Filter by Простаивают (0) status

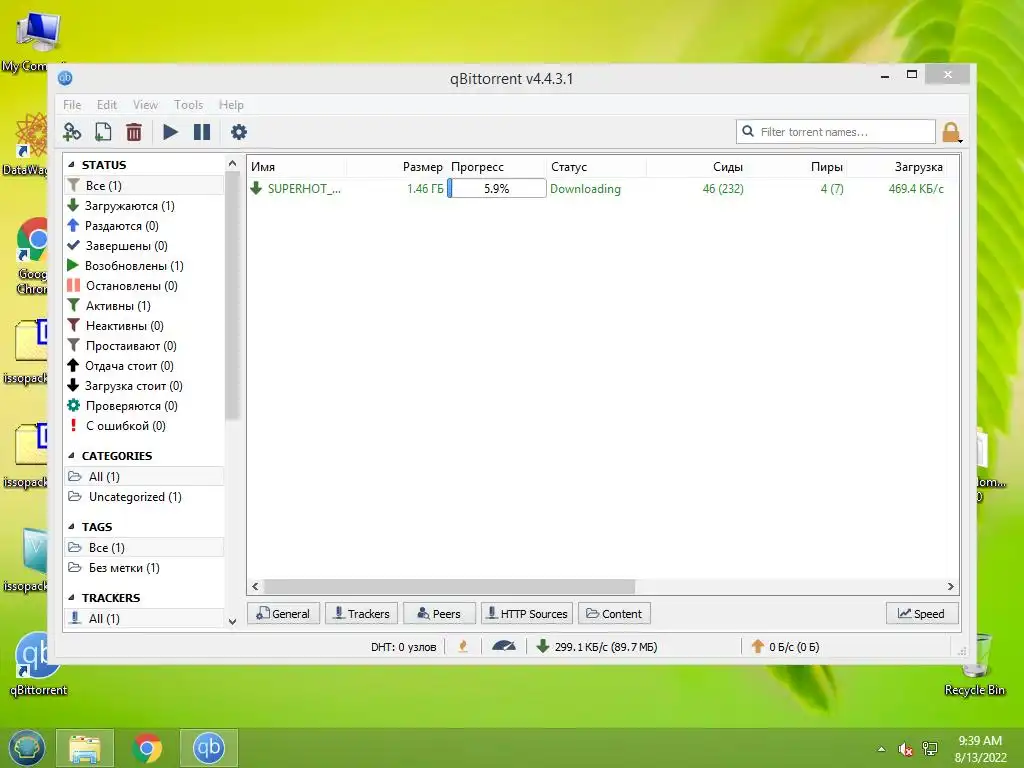pos(131,346)
